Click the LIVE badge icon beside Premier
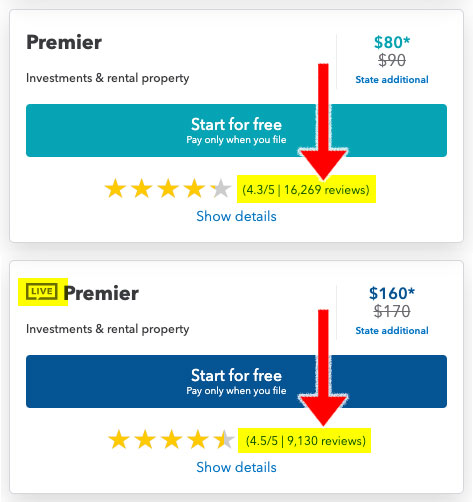Screen dimensions: 473x502 coord(42,292)
